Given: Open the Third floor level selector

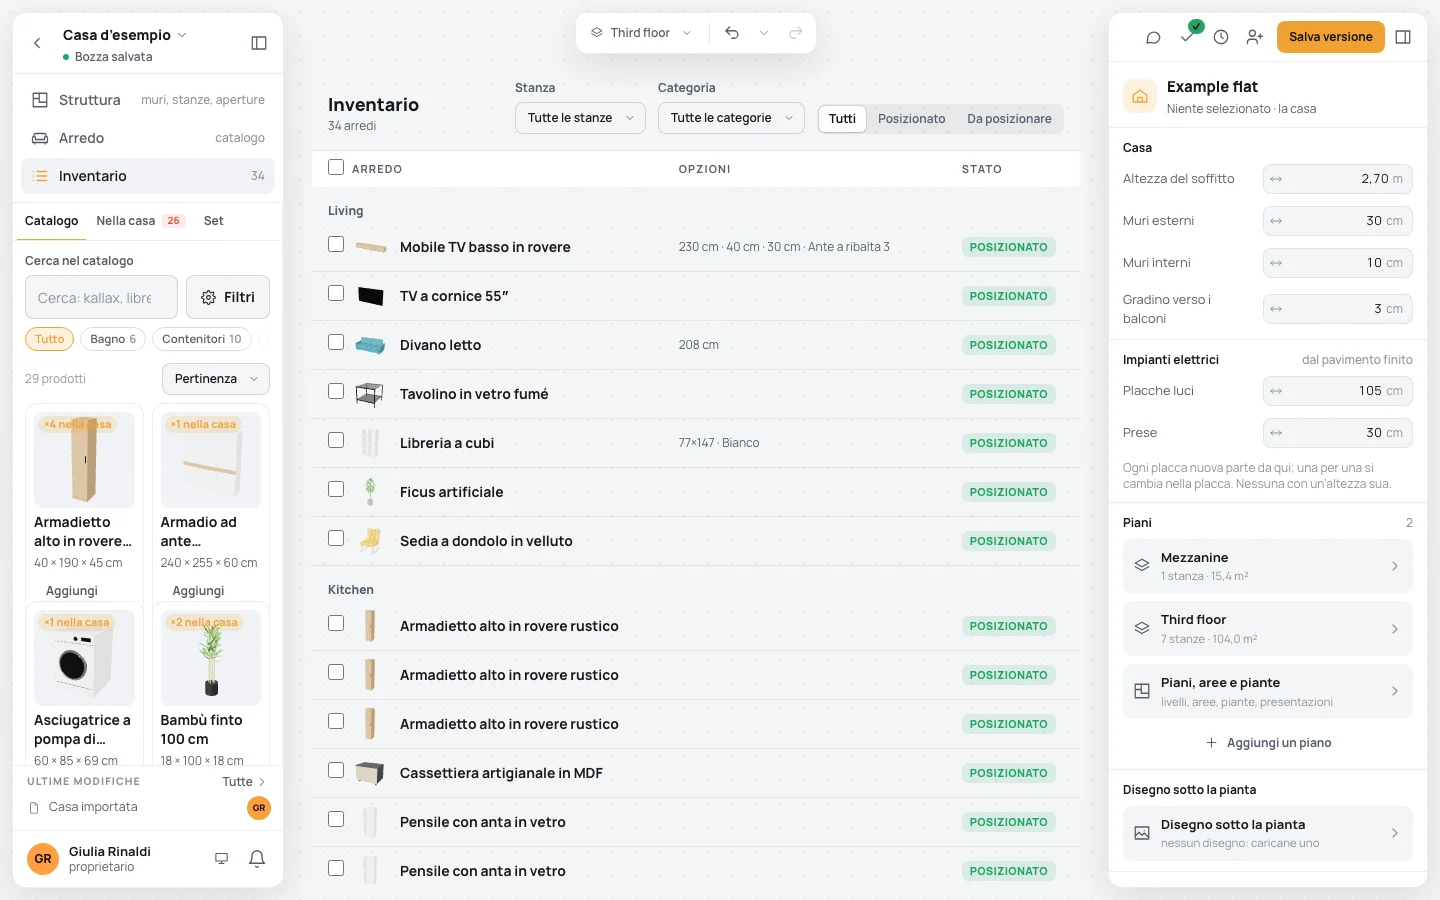Looking at the screenshot, I should (641, 33).
